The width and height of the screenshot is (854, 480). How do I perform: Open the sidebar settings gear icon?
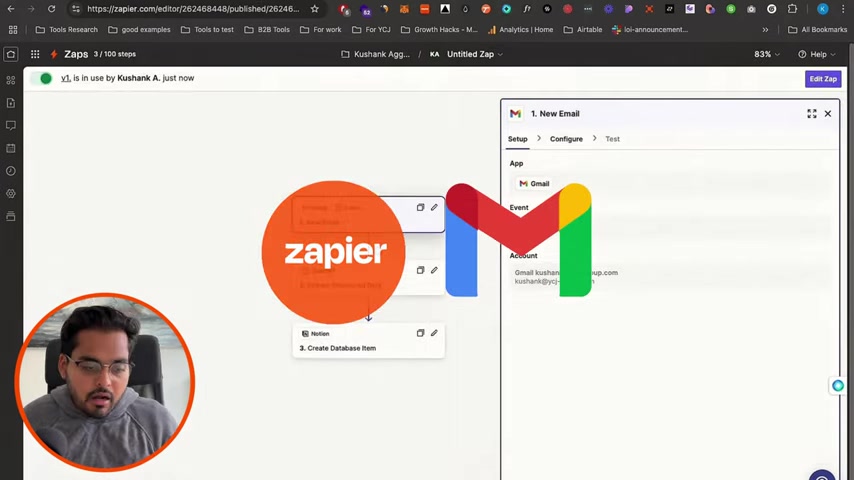click(x=11, y=193)
